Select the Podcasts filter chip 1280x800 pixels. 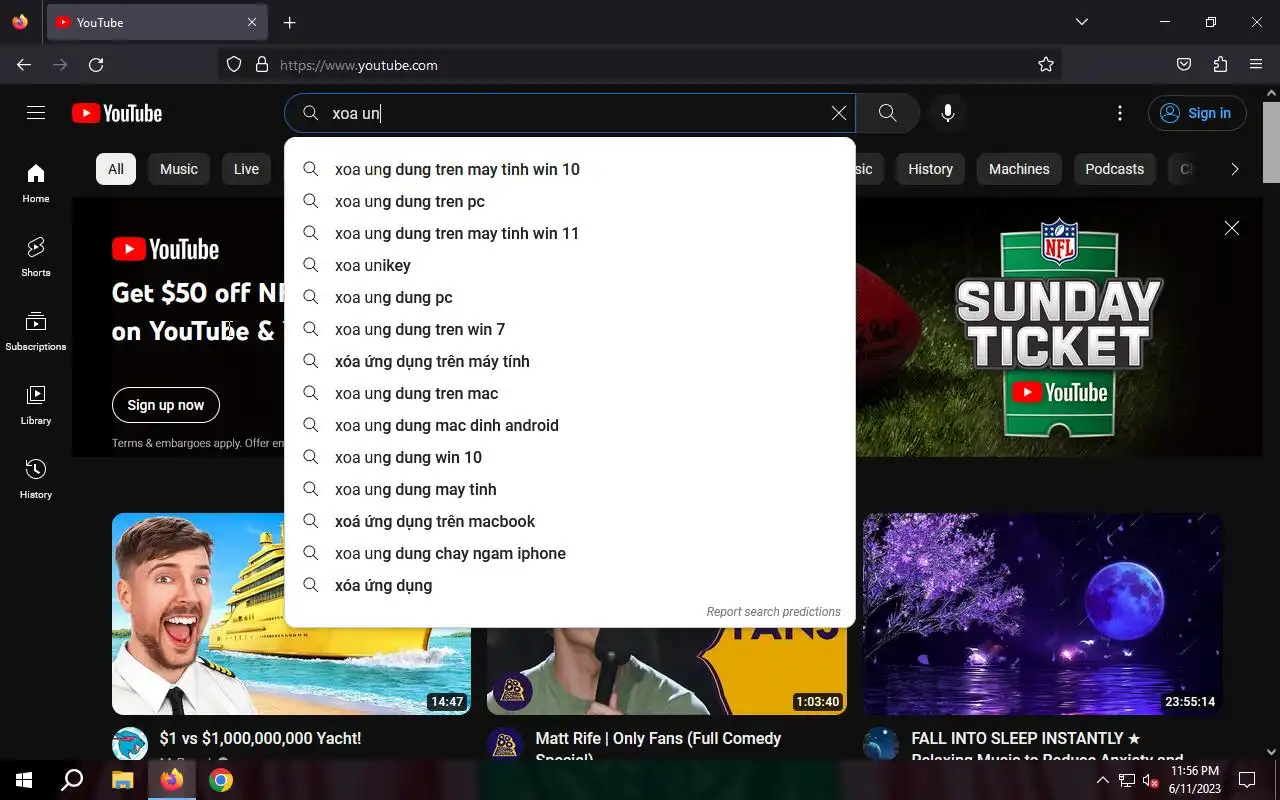[x=1114, y=169]
